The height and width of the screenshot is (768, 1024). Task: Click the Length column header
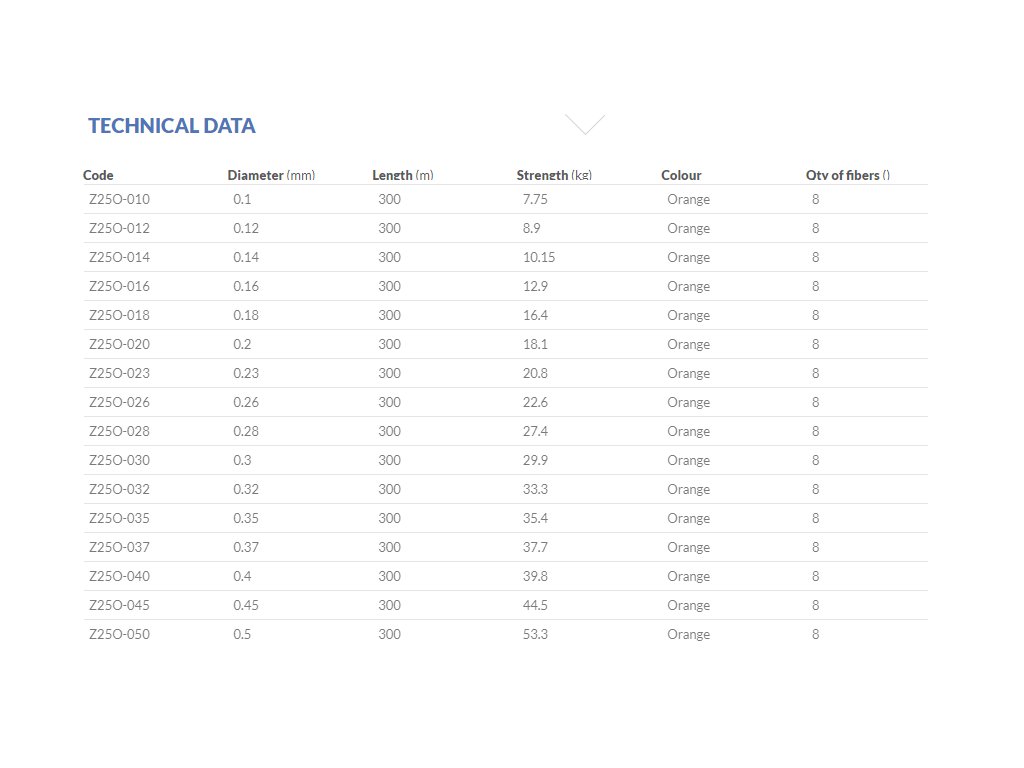coord(402,175)
